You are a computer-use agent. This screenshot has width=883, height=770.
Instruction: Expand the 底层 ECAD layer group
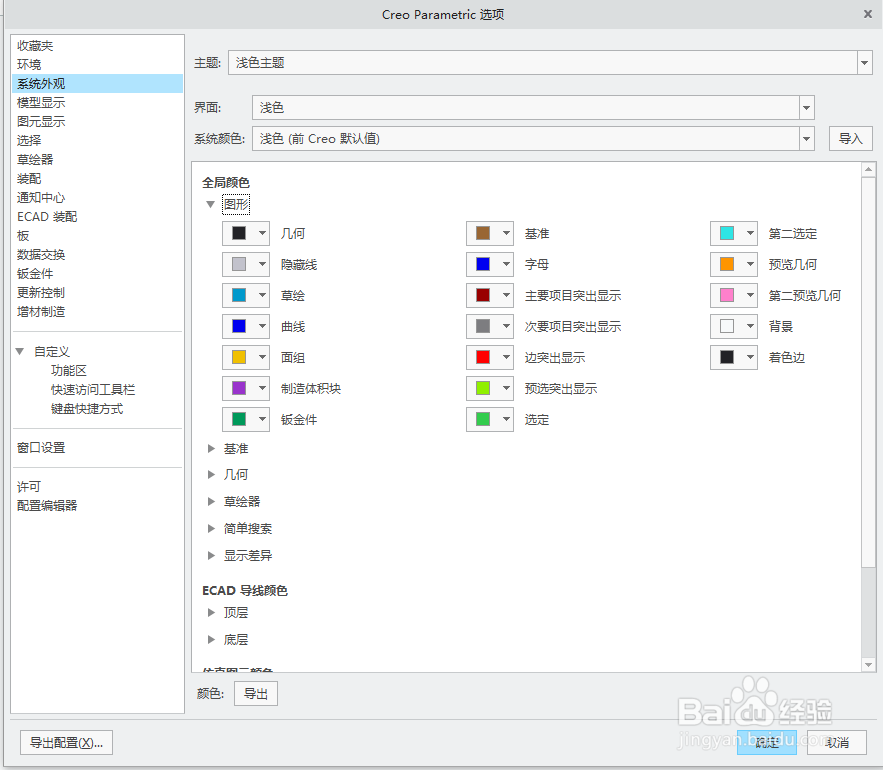tap(211, 639)
